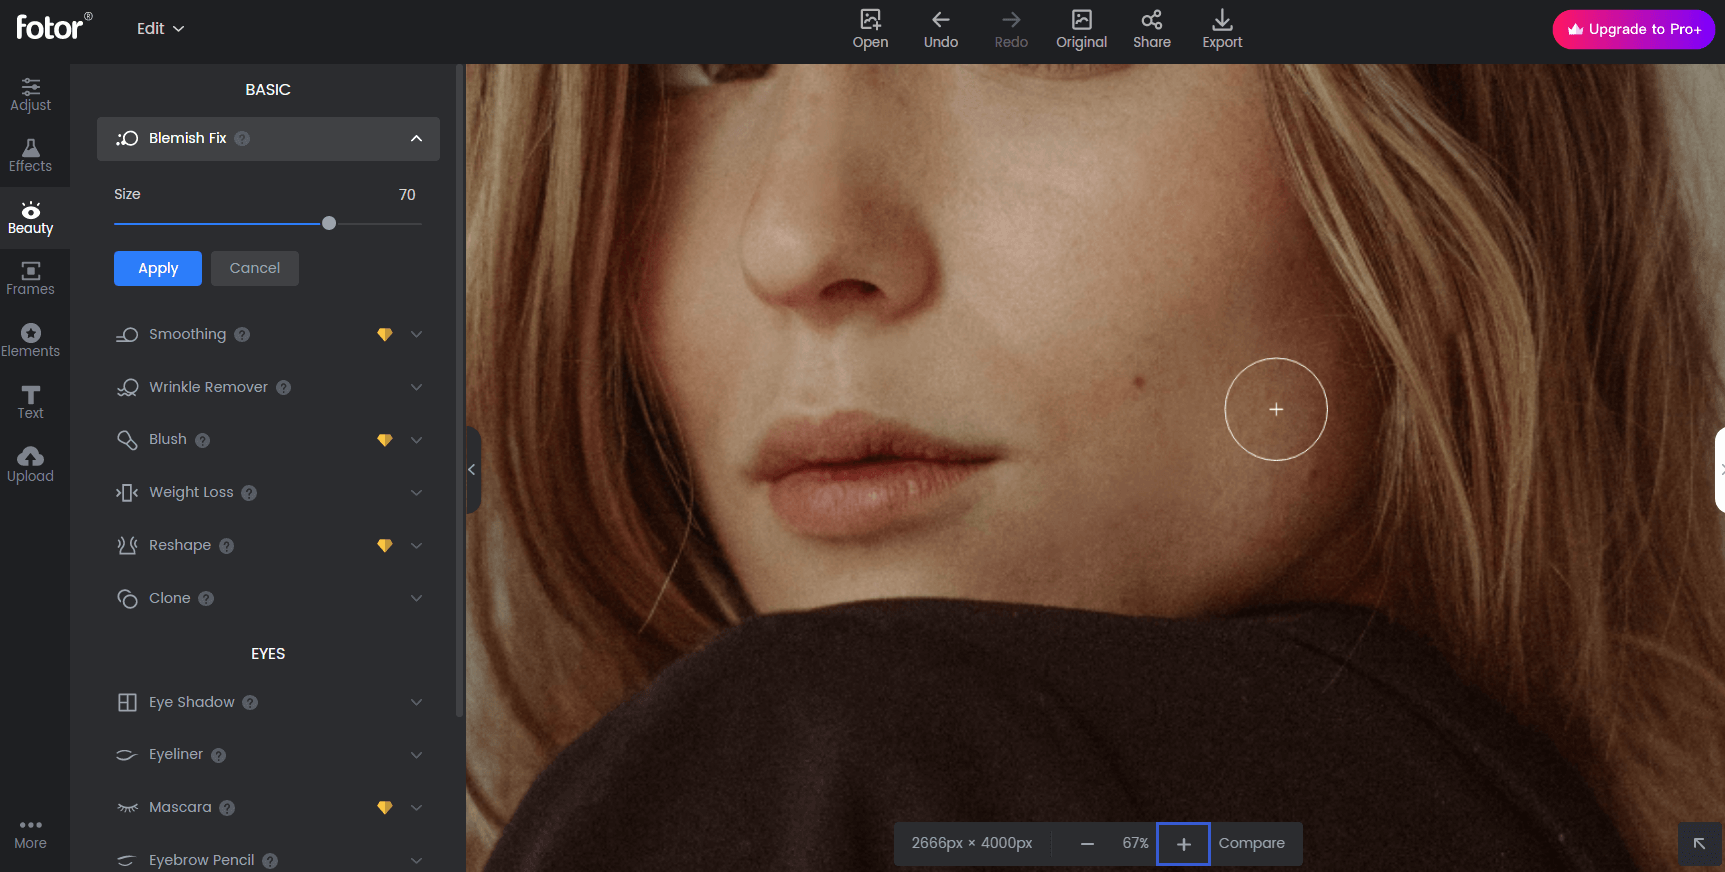1725x872 pixels.
Task: Show help for Clone tool
Action: (x=206, y=598)
